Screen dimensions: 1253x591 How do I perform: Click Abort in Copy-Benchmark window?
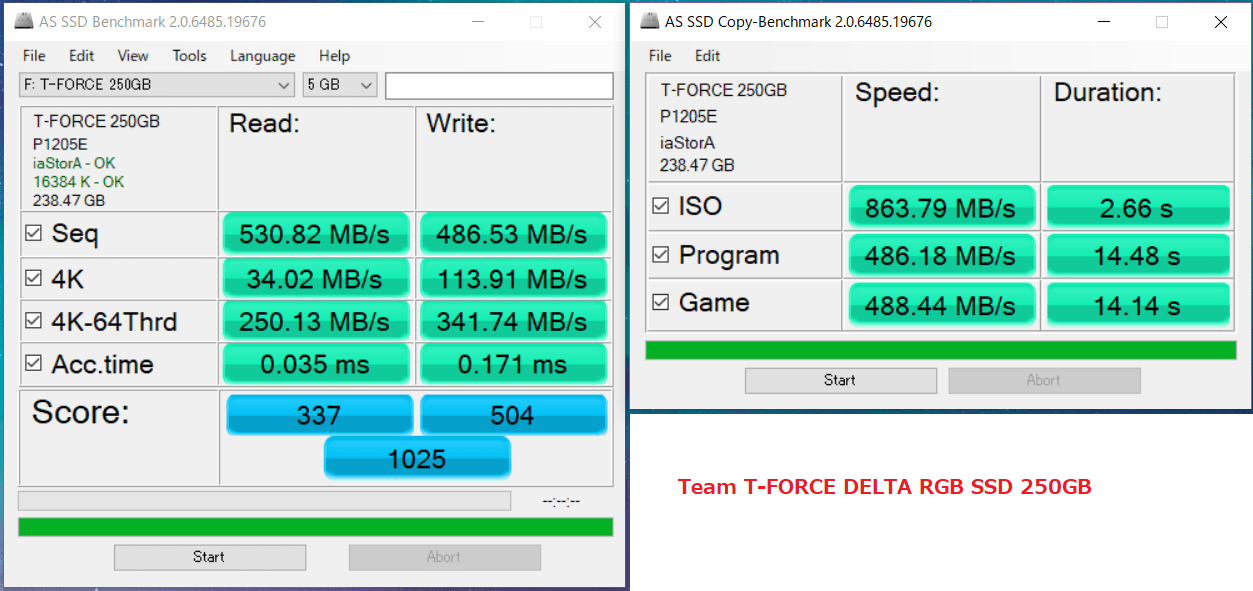1044,380
